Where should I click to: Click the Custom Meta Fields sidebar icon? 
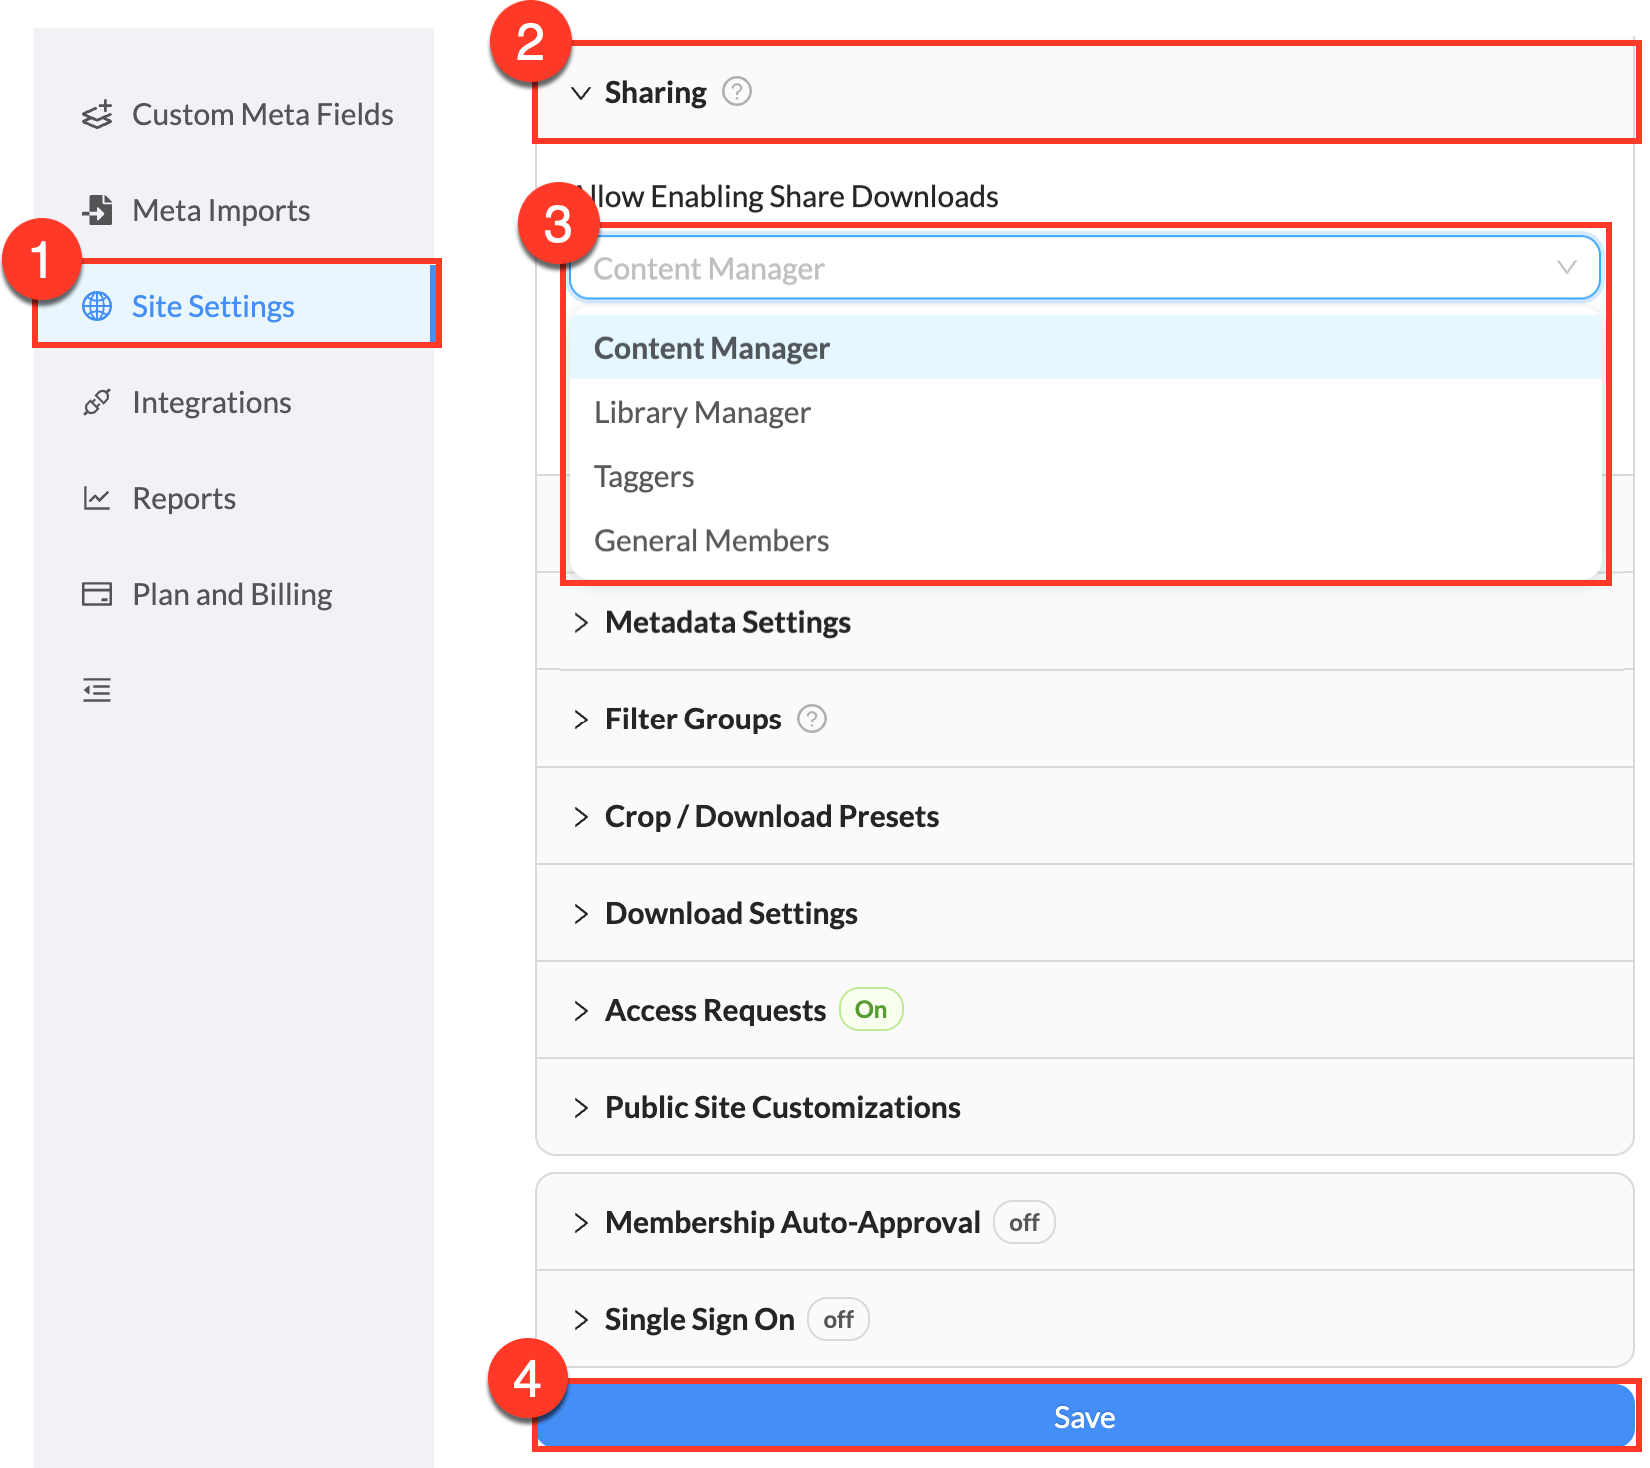(97, 115)
